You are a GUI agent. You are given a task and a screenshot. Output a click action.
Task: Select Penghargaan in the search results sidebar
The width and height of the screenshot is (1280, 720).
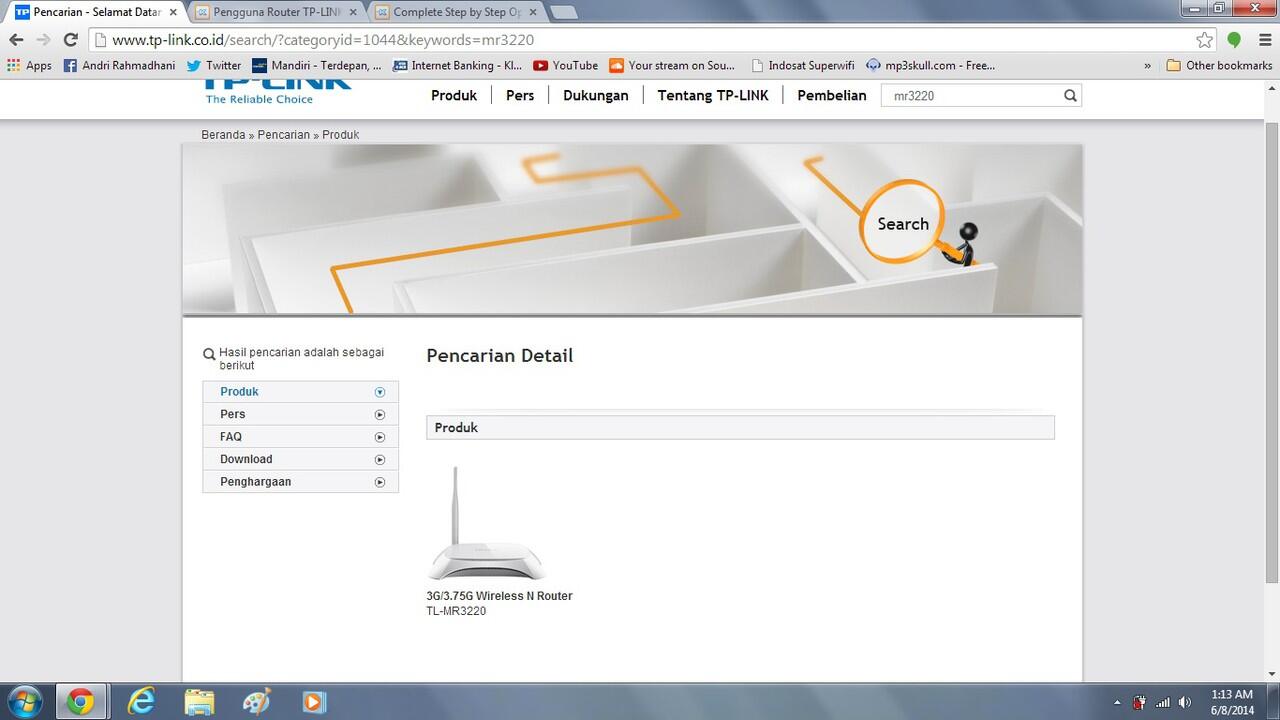tap(300, 482)
